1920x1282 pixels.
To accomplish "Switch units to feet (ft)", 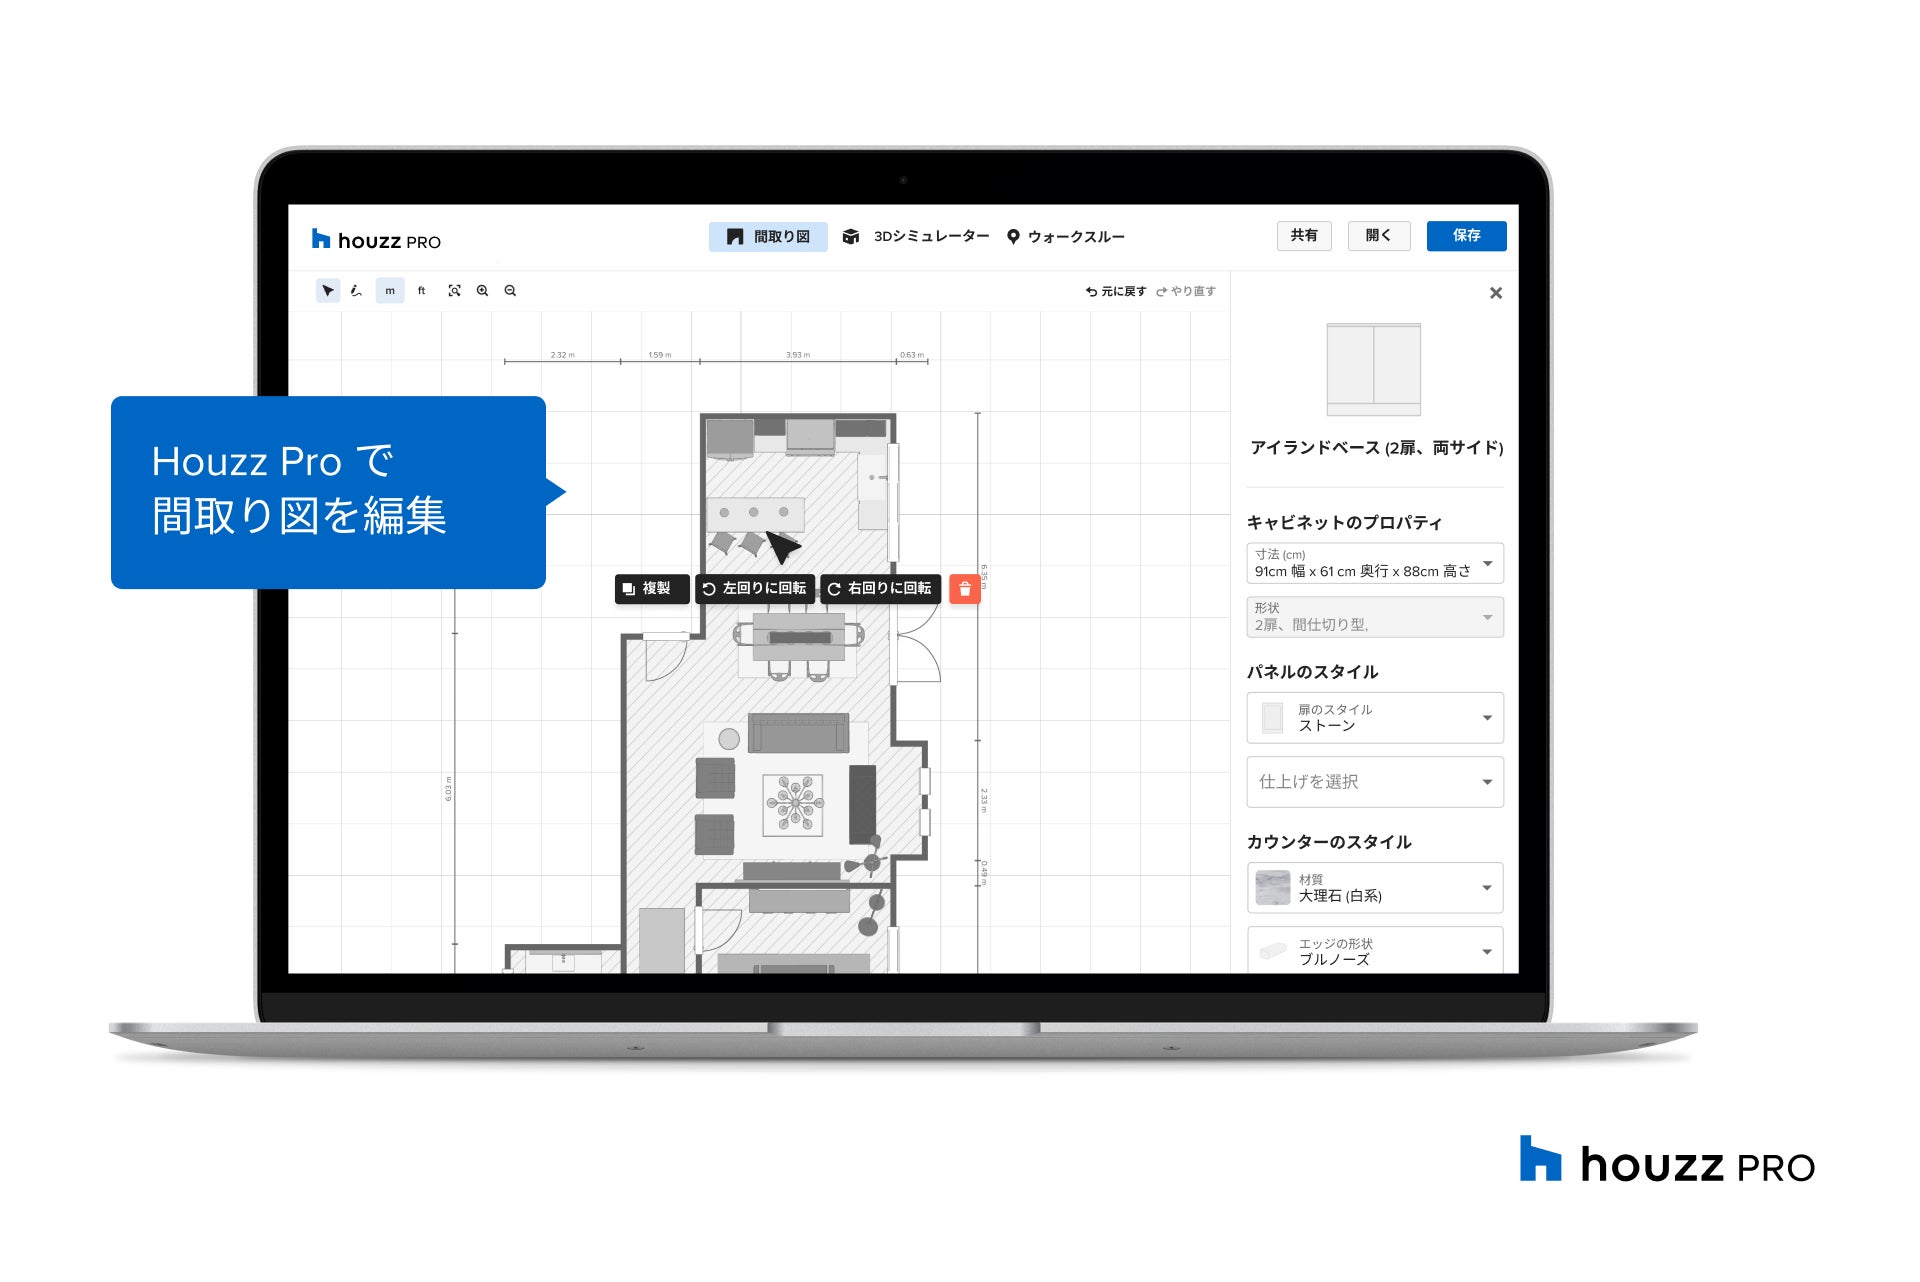I will (x=421, y=291).
